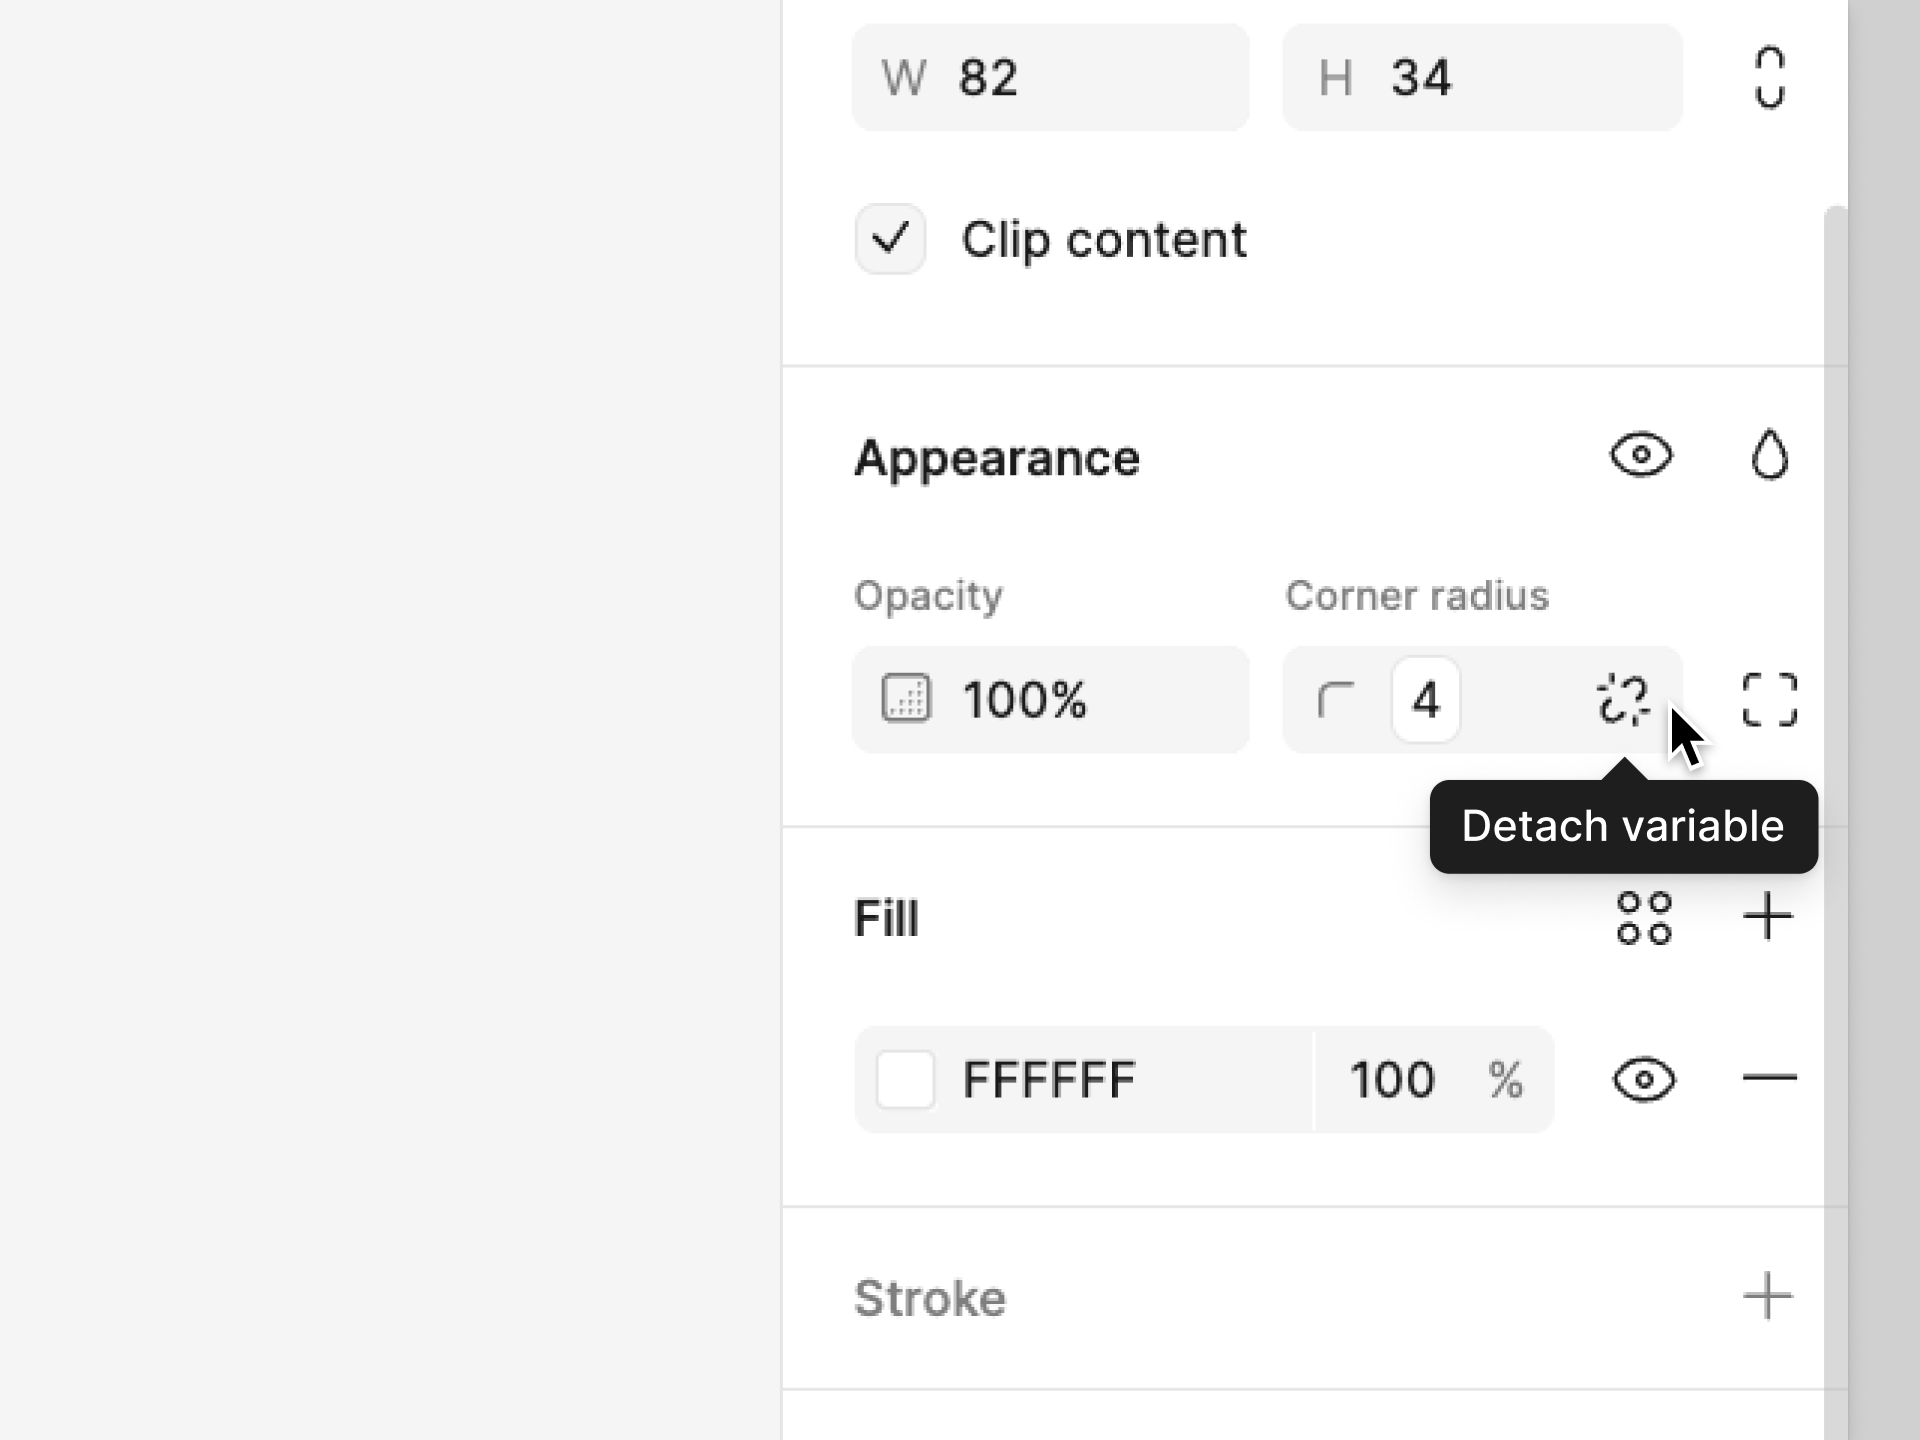This screenshot has height=1440, width=1920.
Task: Add a stroke with plus icon
Action: pos(1767,1297)
